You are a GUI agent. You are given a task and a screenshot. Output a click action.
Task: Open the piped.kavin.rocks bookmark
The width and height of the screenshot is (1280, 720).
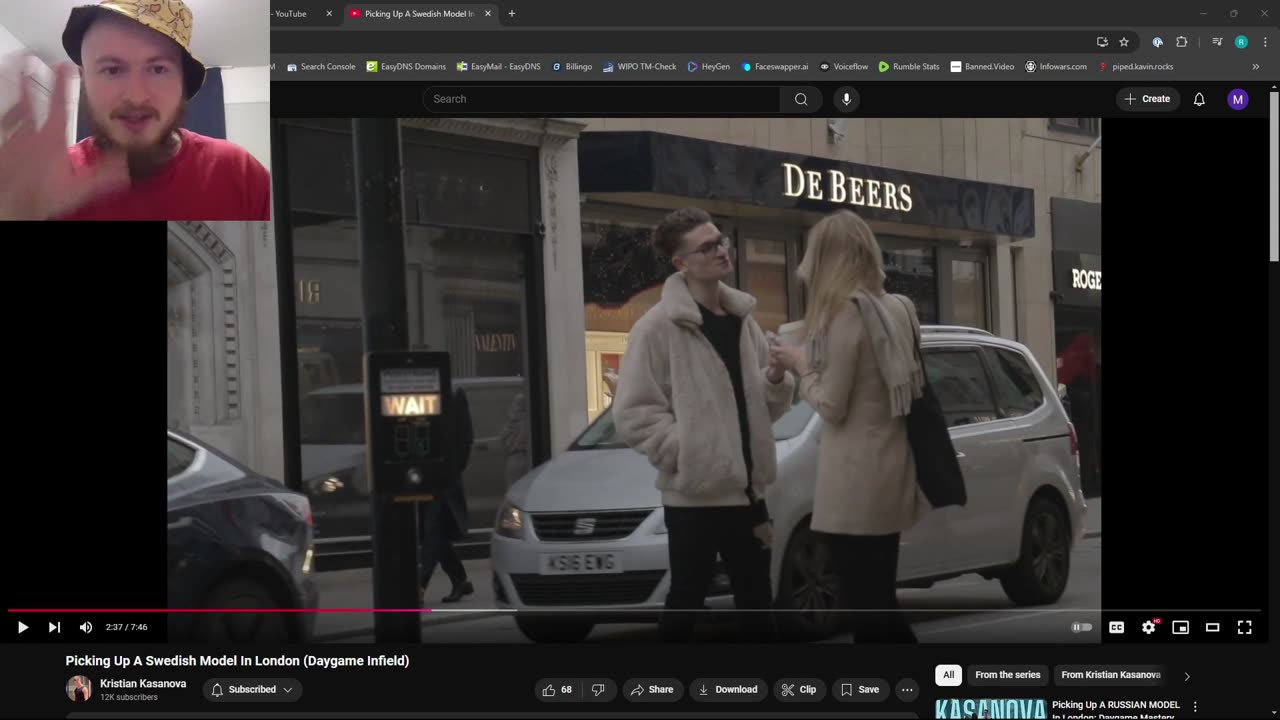pos(1136,67)
